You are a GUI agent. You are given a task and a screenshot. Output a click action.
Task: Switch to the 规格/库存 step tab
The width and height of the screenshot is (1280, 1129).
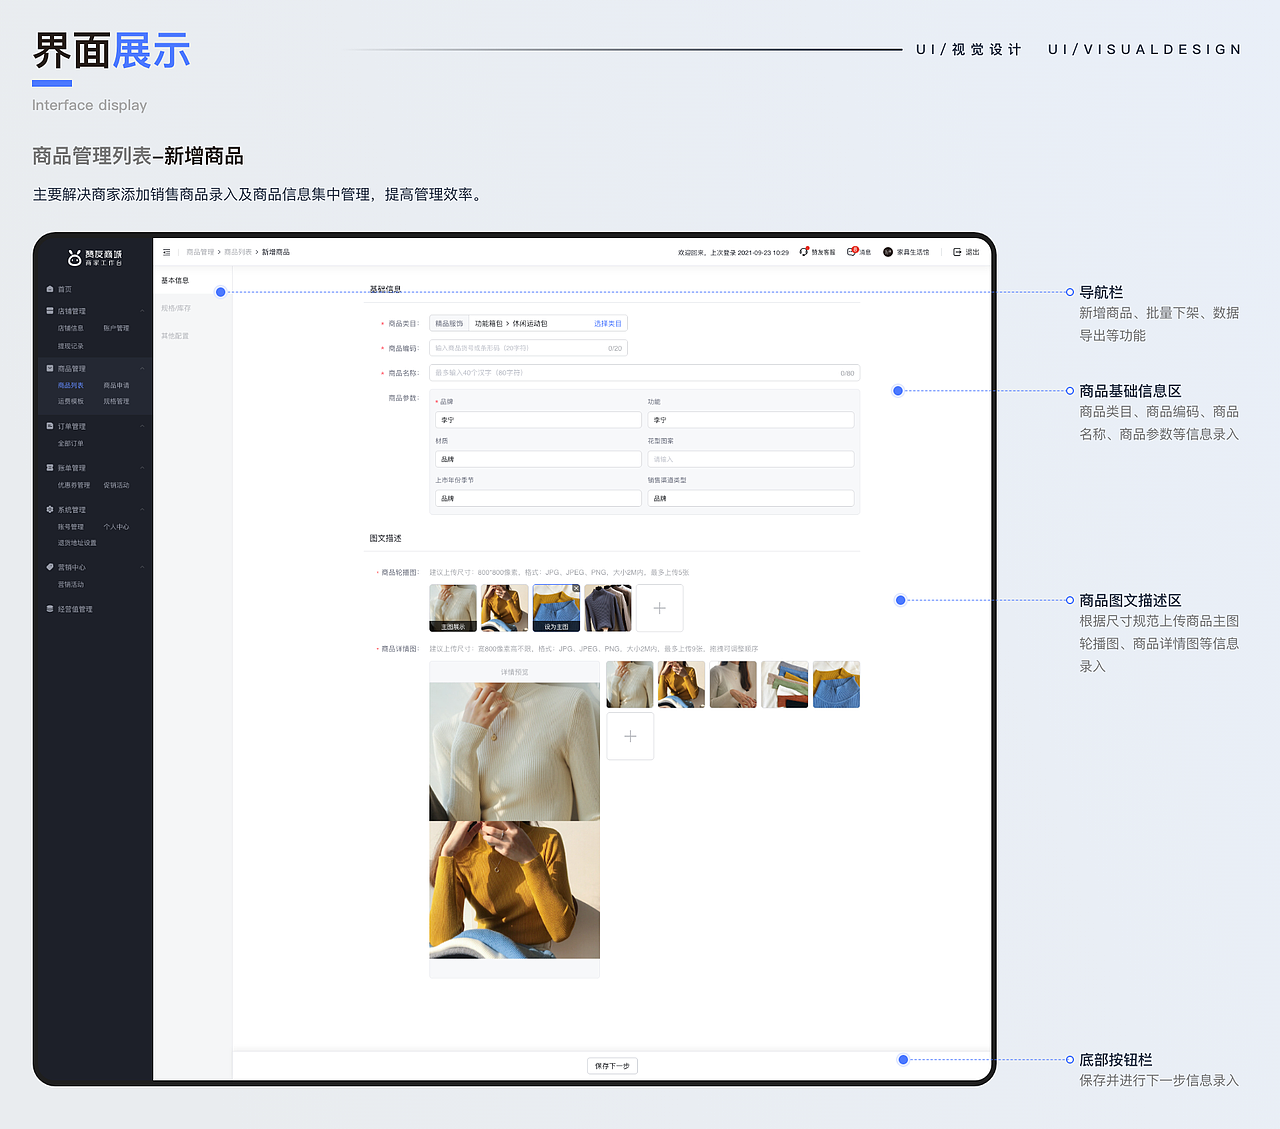click(x=175, y=308)
